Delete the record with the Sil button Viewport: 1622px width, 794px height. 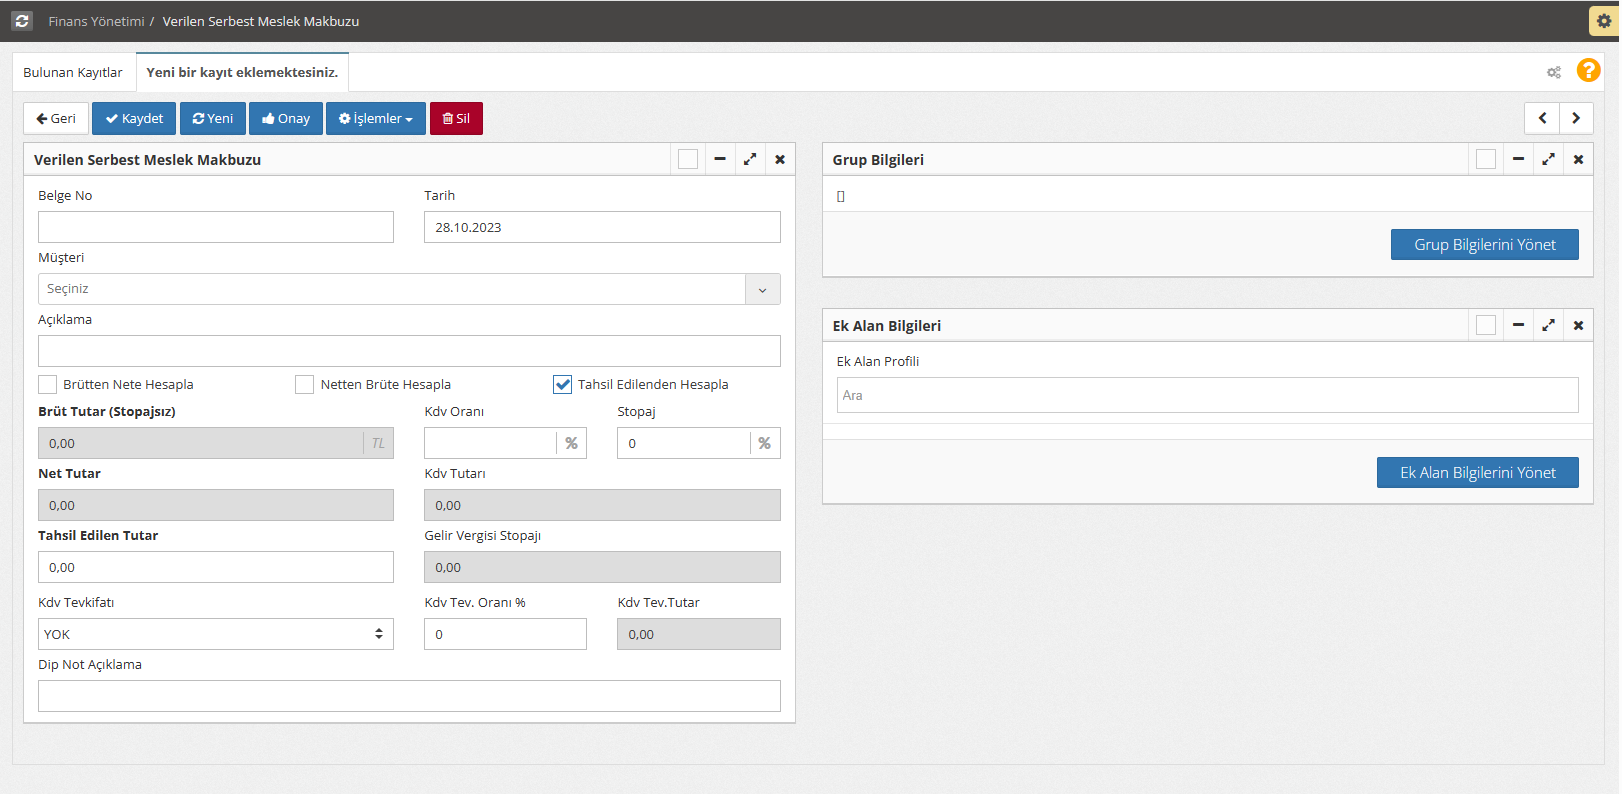456,118
